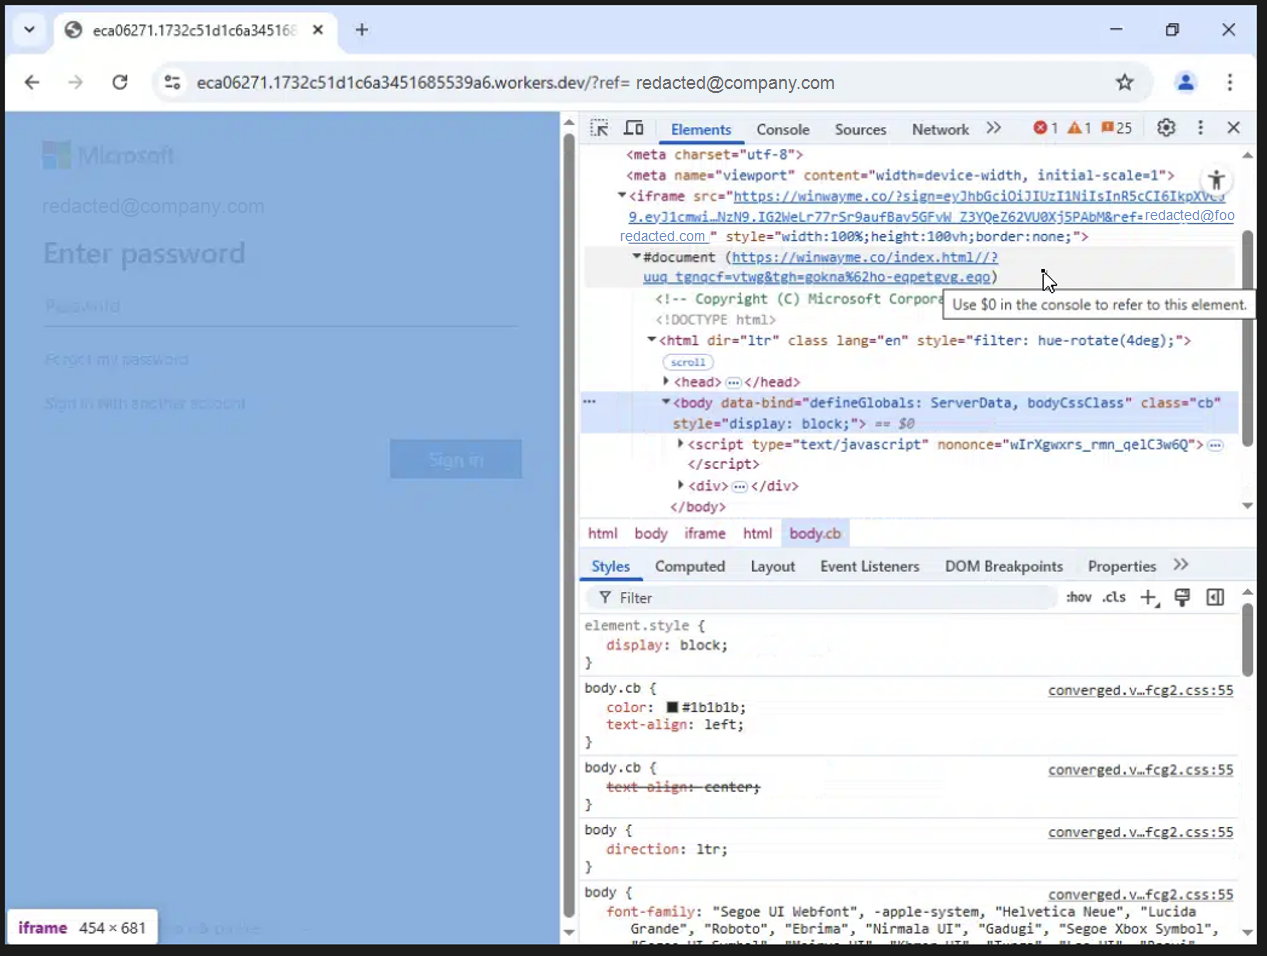Open the tab search dropdown arrow

[x=29, y=30]
